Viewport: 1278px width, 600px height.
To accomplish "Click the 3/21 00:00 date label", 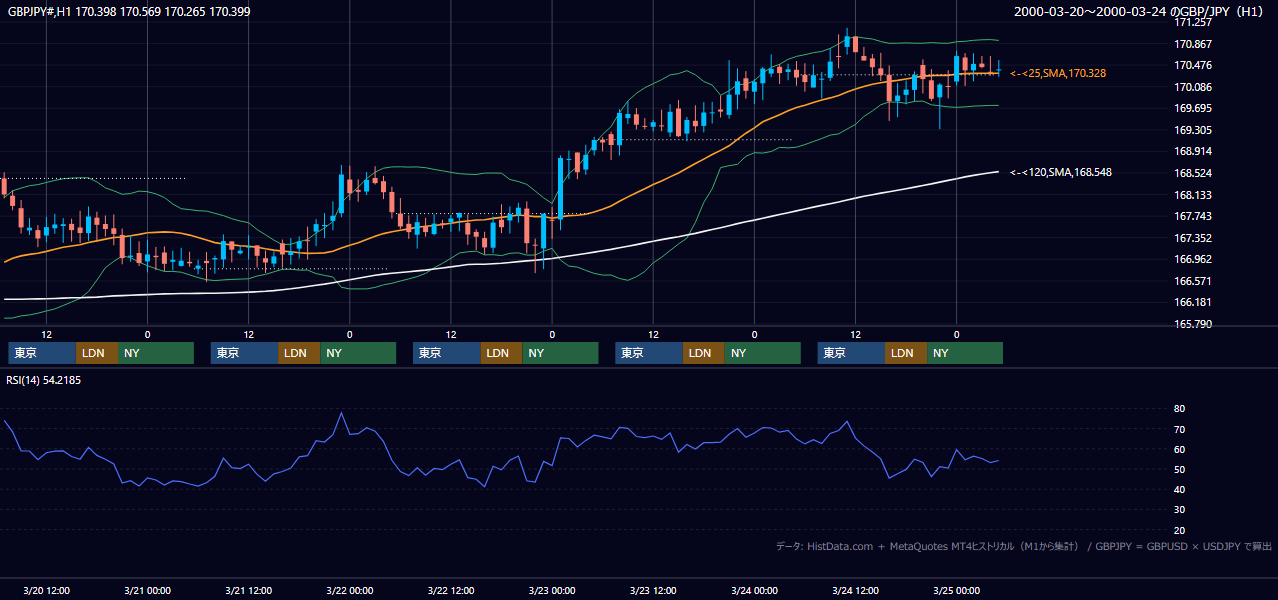I will [x=147, y=590].
